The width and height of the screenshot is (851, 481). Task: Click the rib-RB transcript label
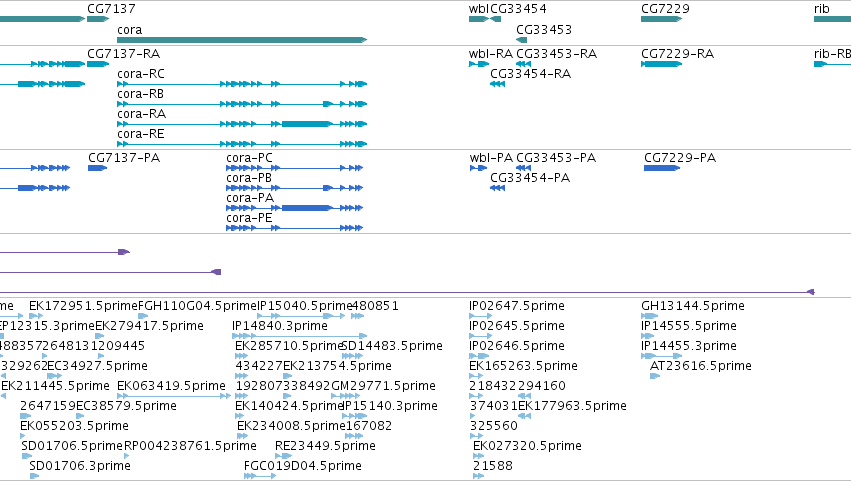point(832,54)
